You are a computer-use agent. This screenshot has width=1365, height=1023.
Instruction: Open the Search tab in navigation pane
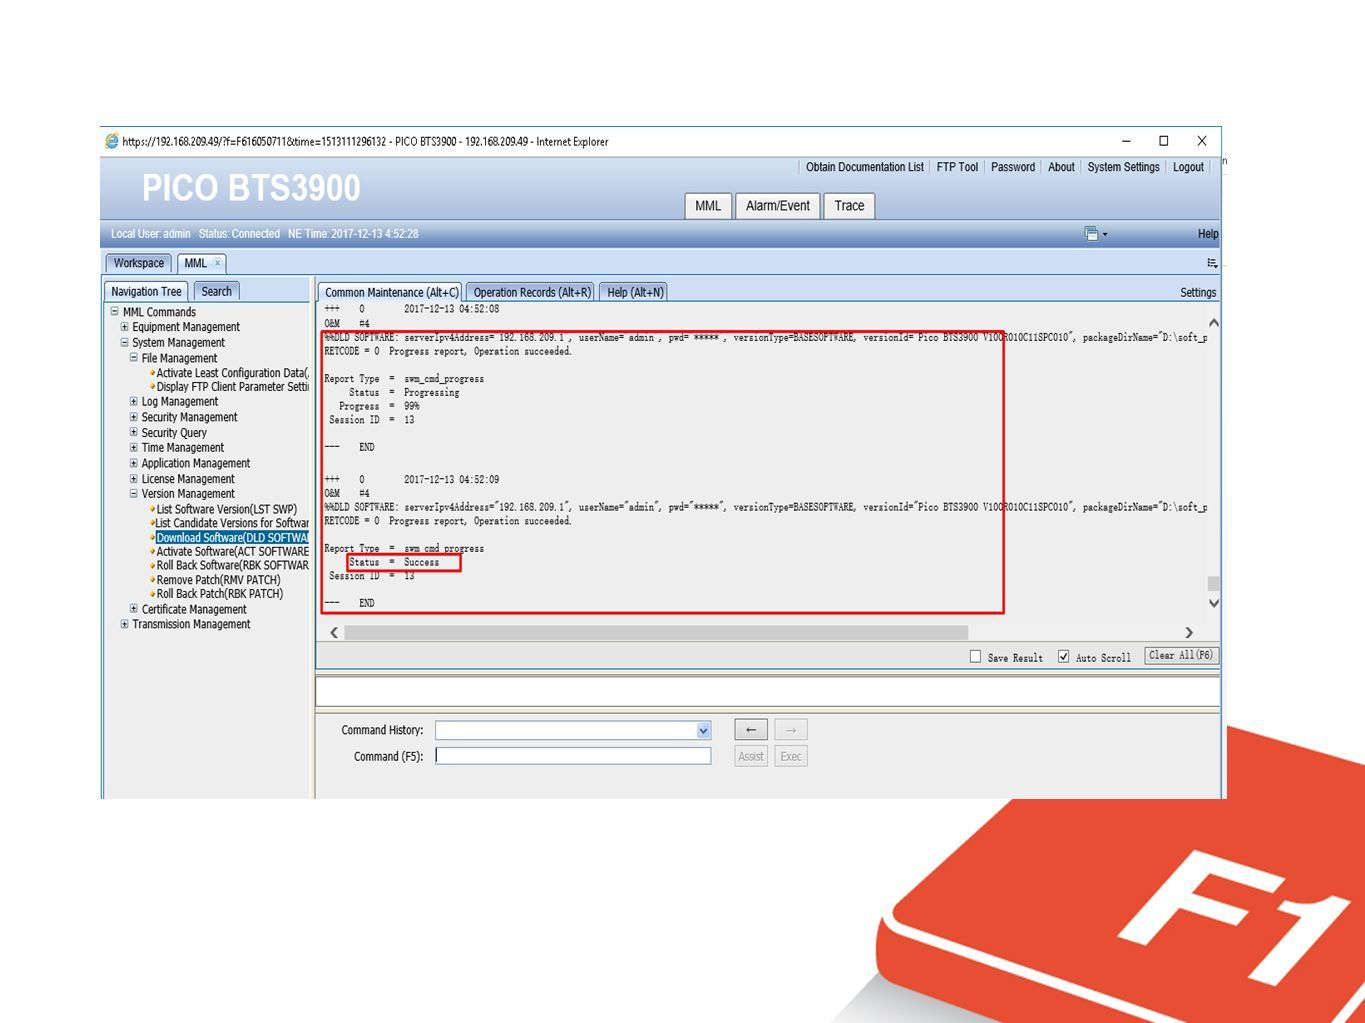(x=216, y=291)
